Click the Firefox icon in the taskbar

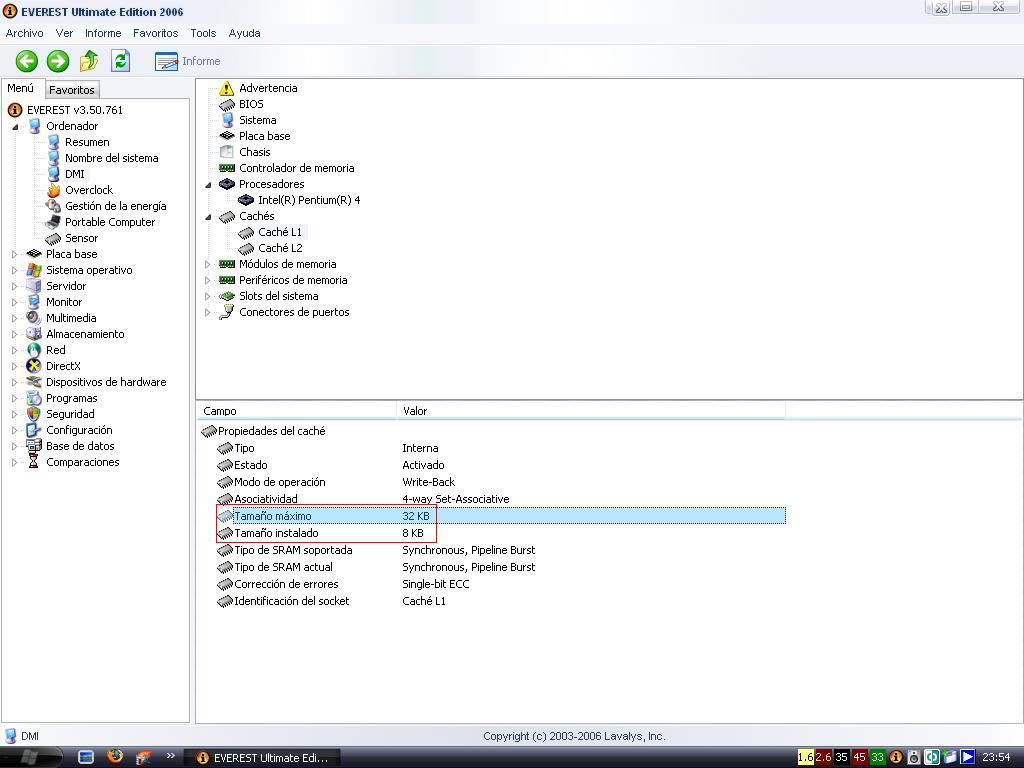coord(115,757)
